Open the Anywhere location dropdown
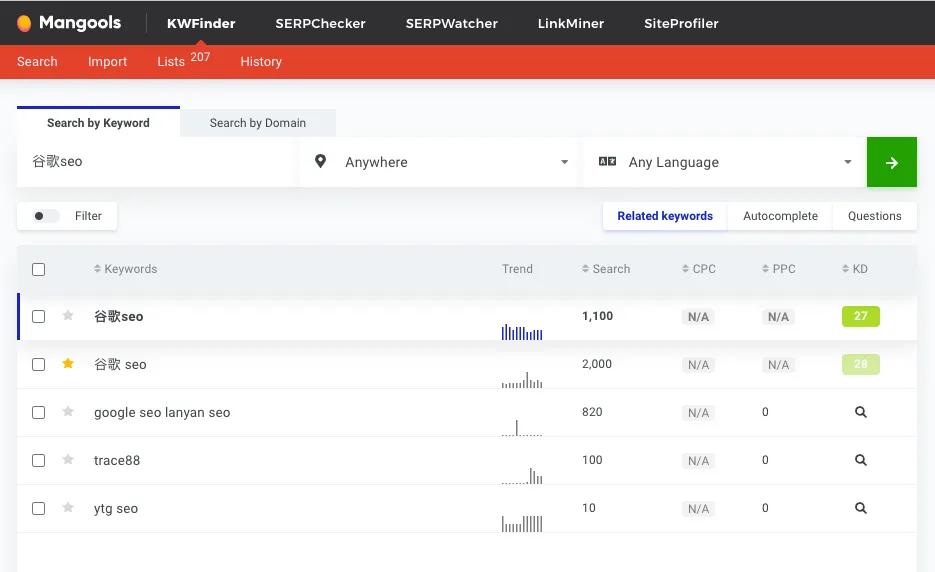This screenshot has width=935, height=572. (x=440, y=162)
